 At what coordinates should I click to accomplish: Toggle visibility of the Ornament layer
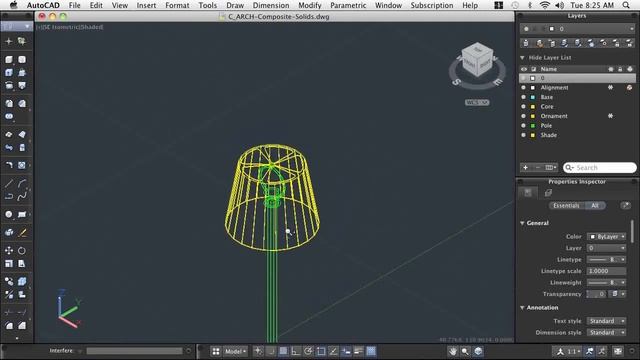(523, 116)
